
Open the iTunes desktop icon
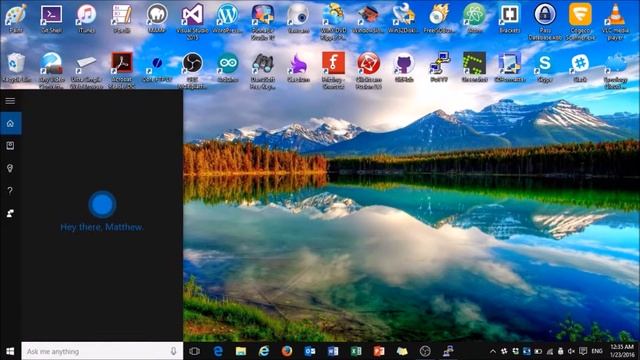tap(86, 18)
